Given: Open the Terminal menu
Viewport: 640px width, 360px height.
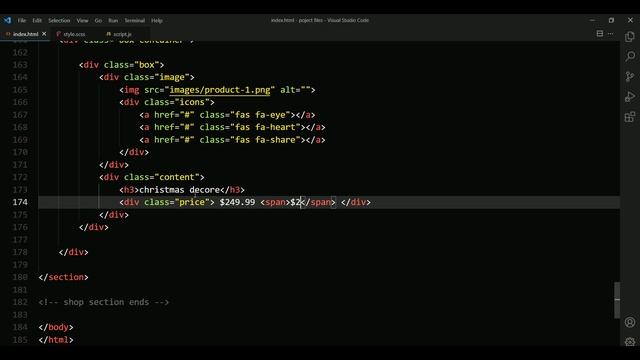Looking at the screenshot, I should (134, 20).
